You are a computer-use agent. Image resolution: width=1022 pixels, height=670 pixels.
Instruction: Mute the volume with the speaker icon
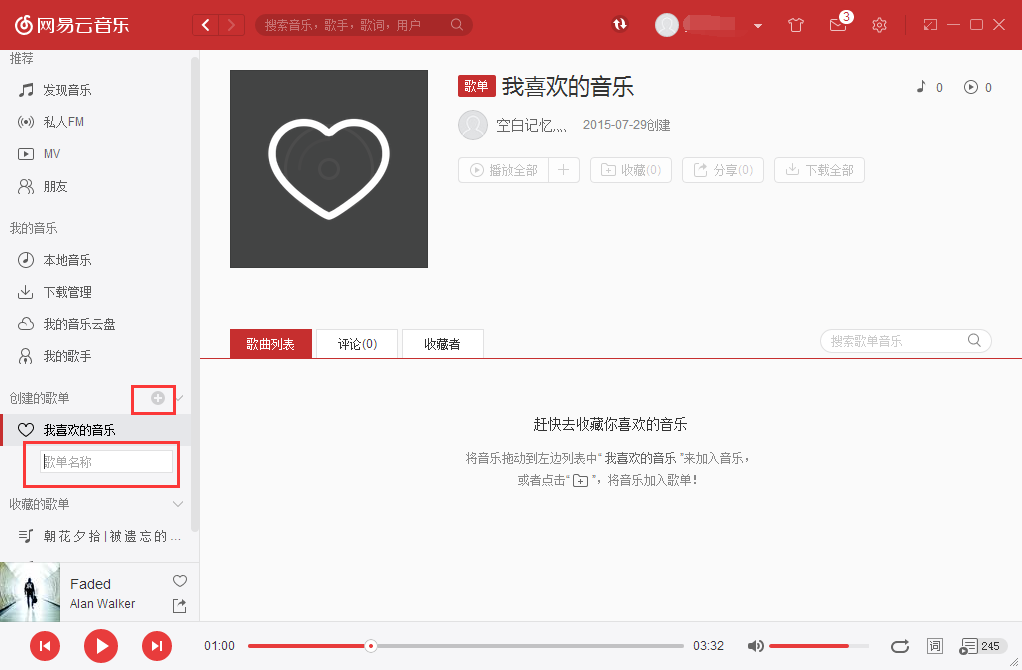[756, 646]
